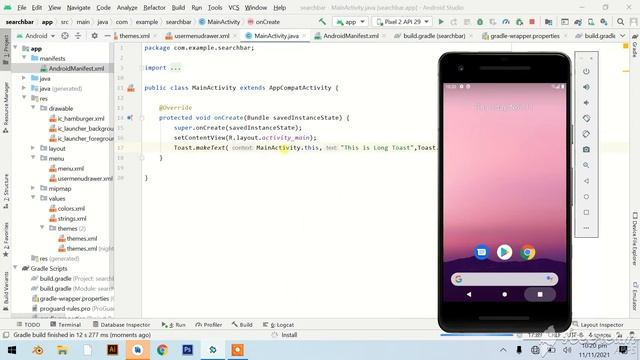This screenshot has width=640, height=360.
Task: Tap the phone's home navigation button
Action: (504, 294)
